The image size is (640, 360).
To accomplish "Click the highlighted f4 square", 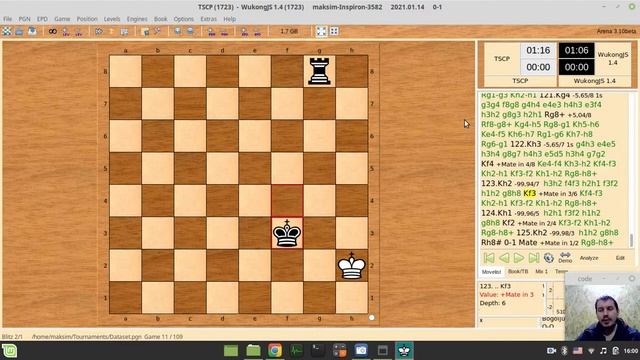I will click(x=287, y=201).
